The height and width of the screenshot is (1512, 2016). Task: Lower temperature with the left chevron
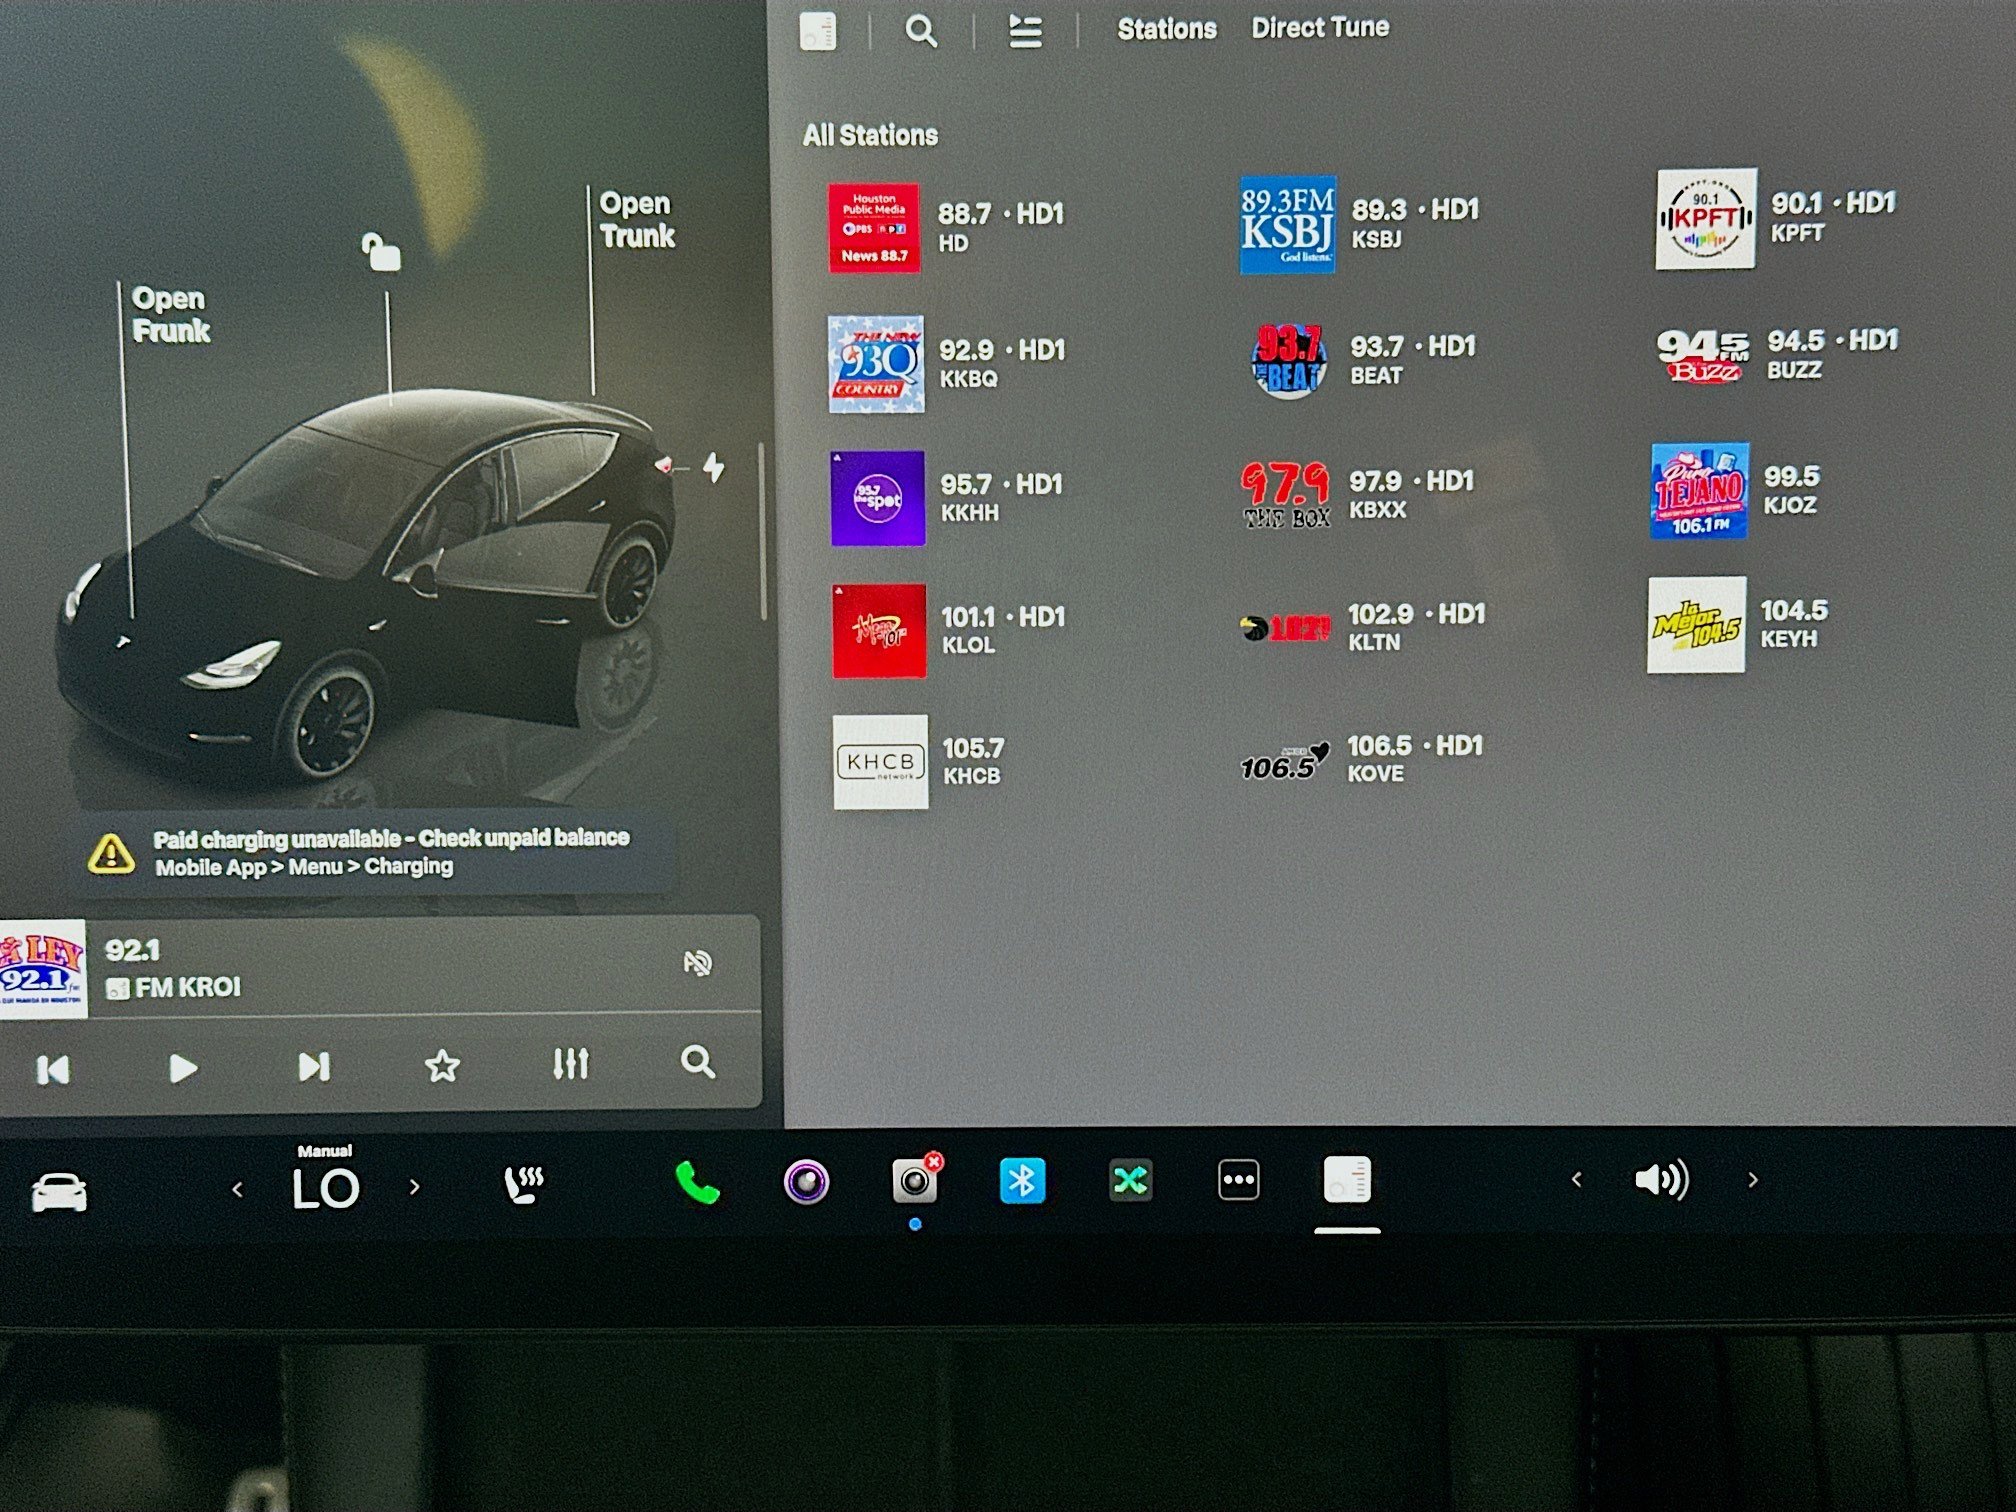[237, 1189]
